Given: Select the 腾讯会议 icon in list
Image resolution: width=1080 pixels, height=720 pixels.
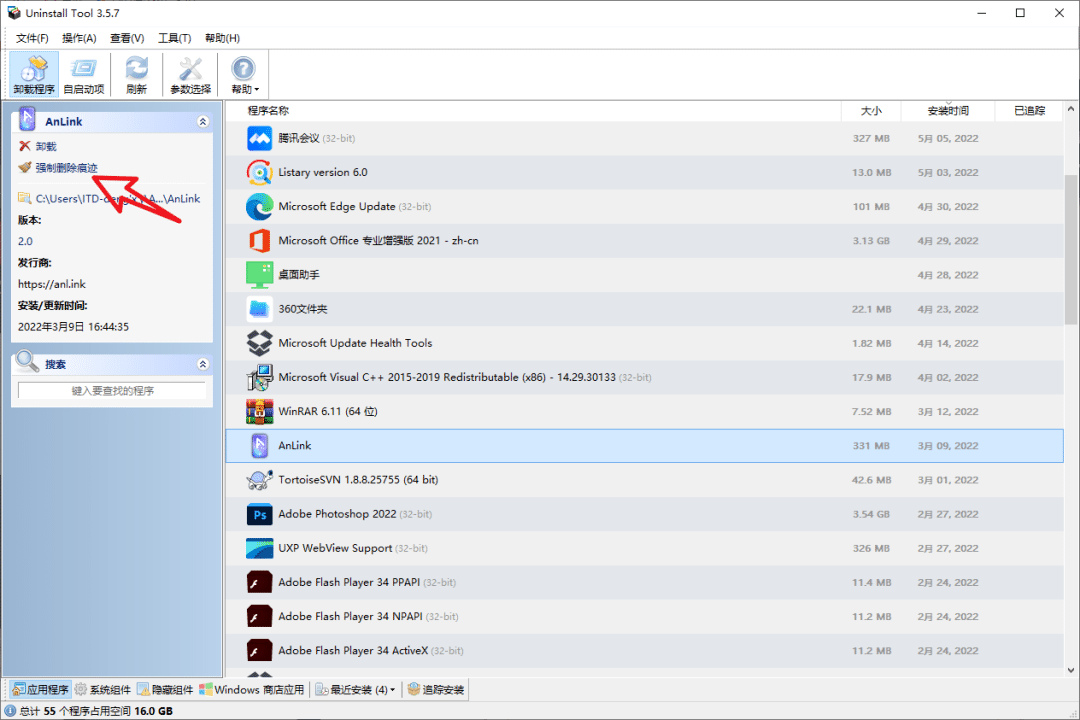Looking at the screenshot, I should point(259,138).
